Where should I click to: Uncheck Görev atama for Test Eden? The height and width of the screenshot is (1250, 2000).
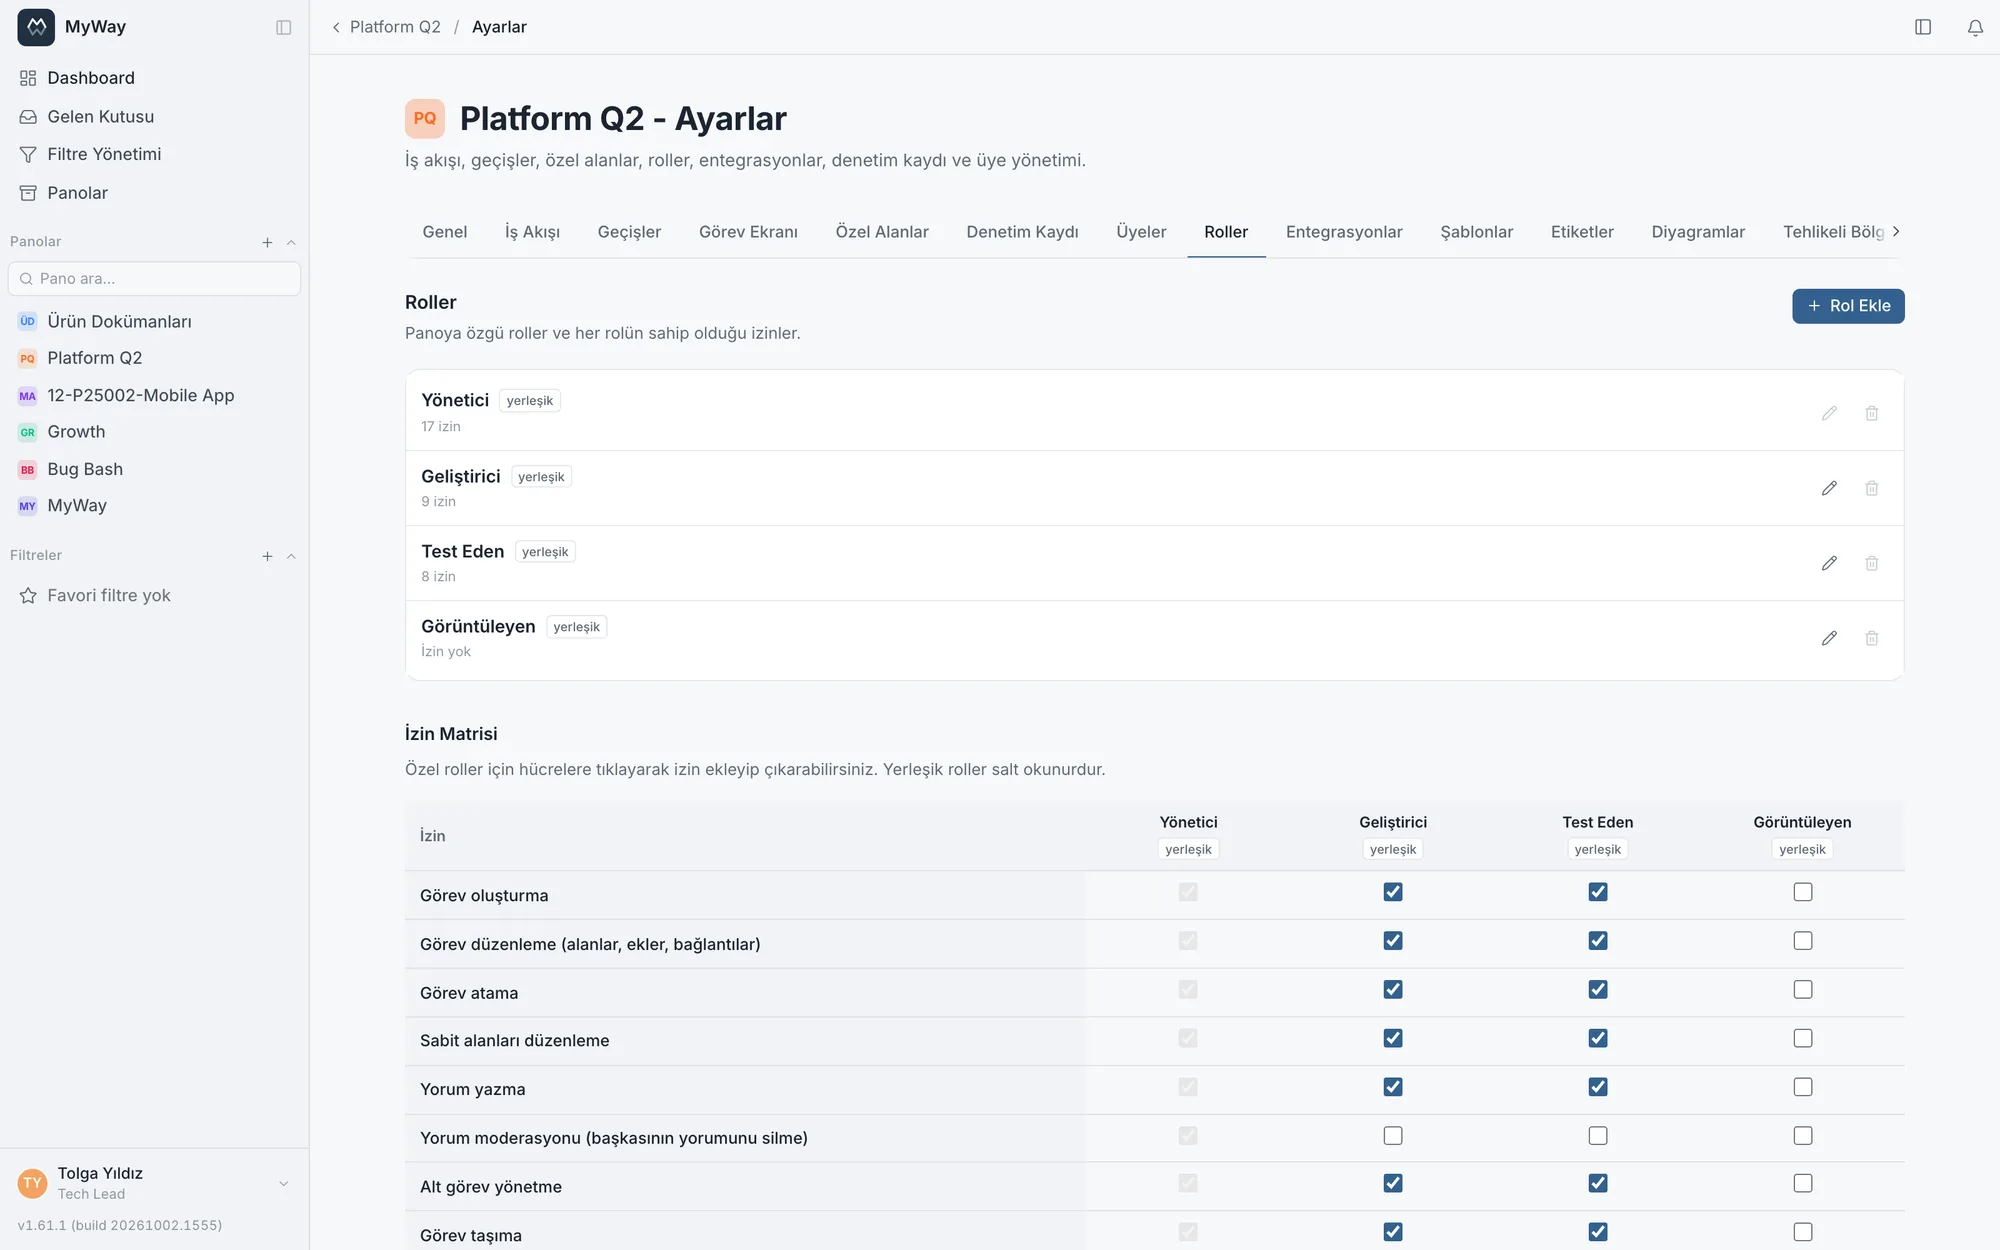point(1598,989)
